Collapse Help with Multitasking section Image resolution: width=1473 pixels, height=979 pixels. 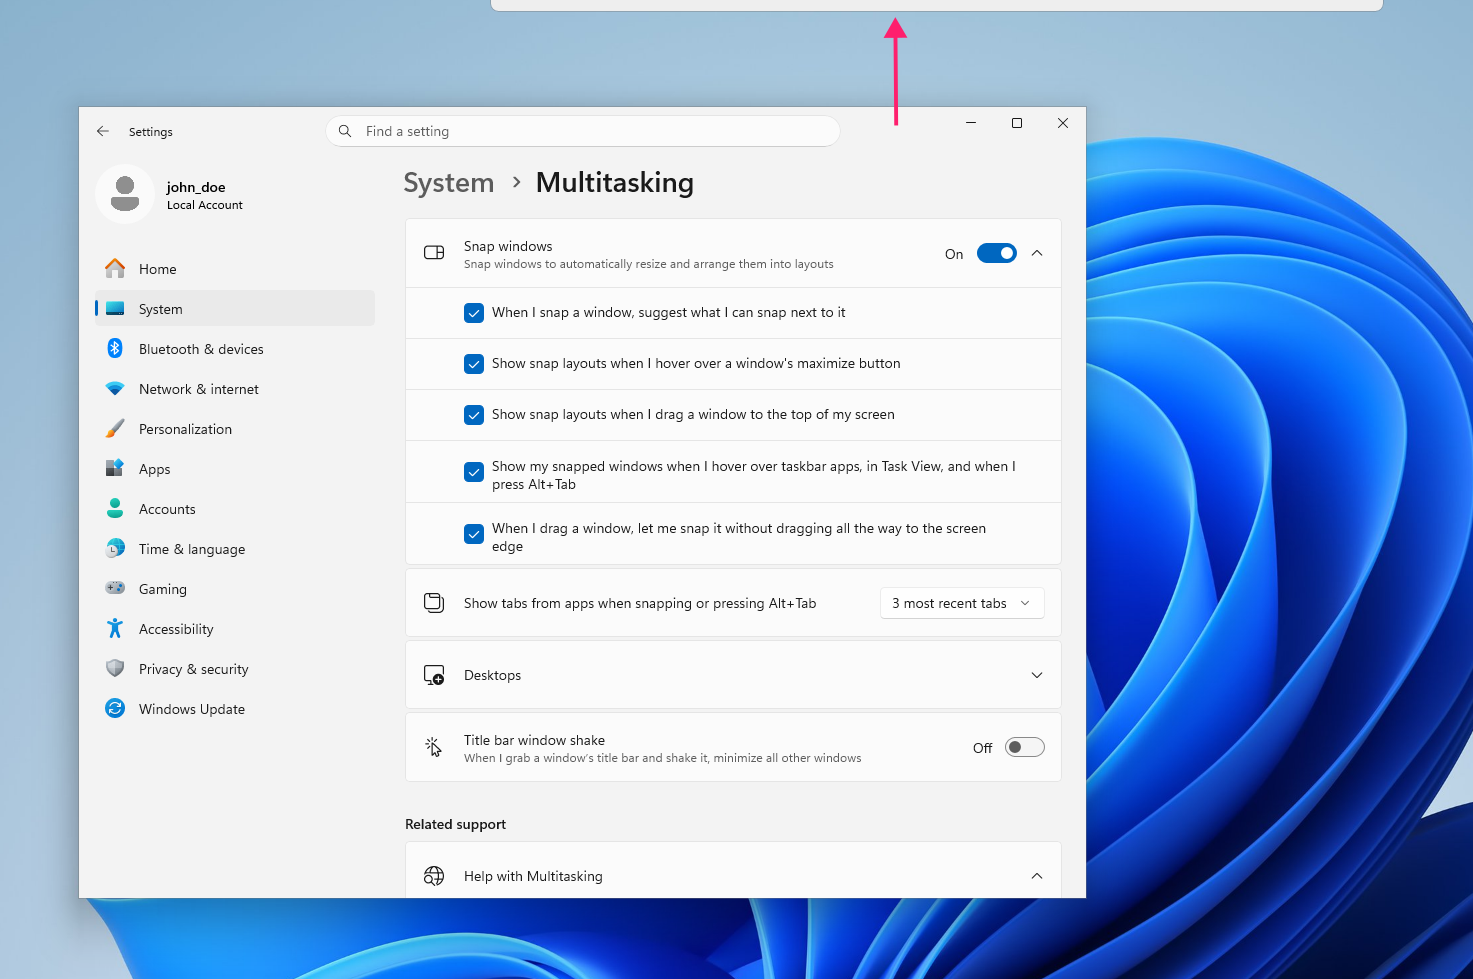click(x=1037, y=876)
